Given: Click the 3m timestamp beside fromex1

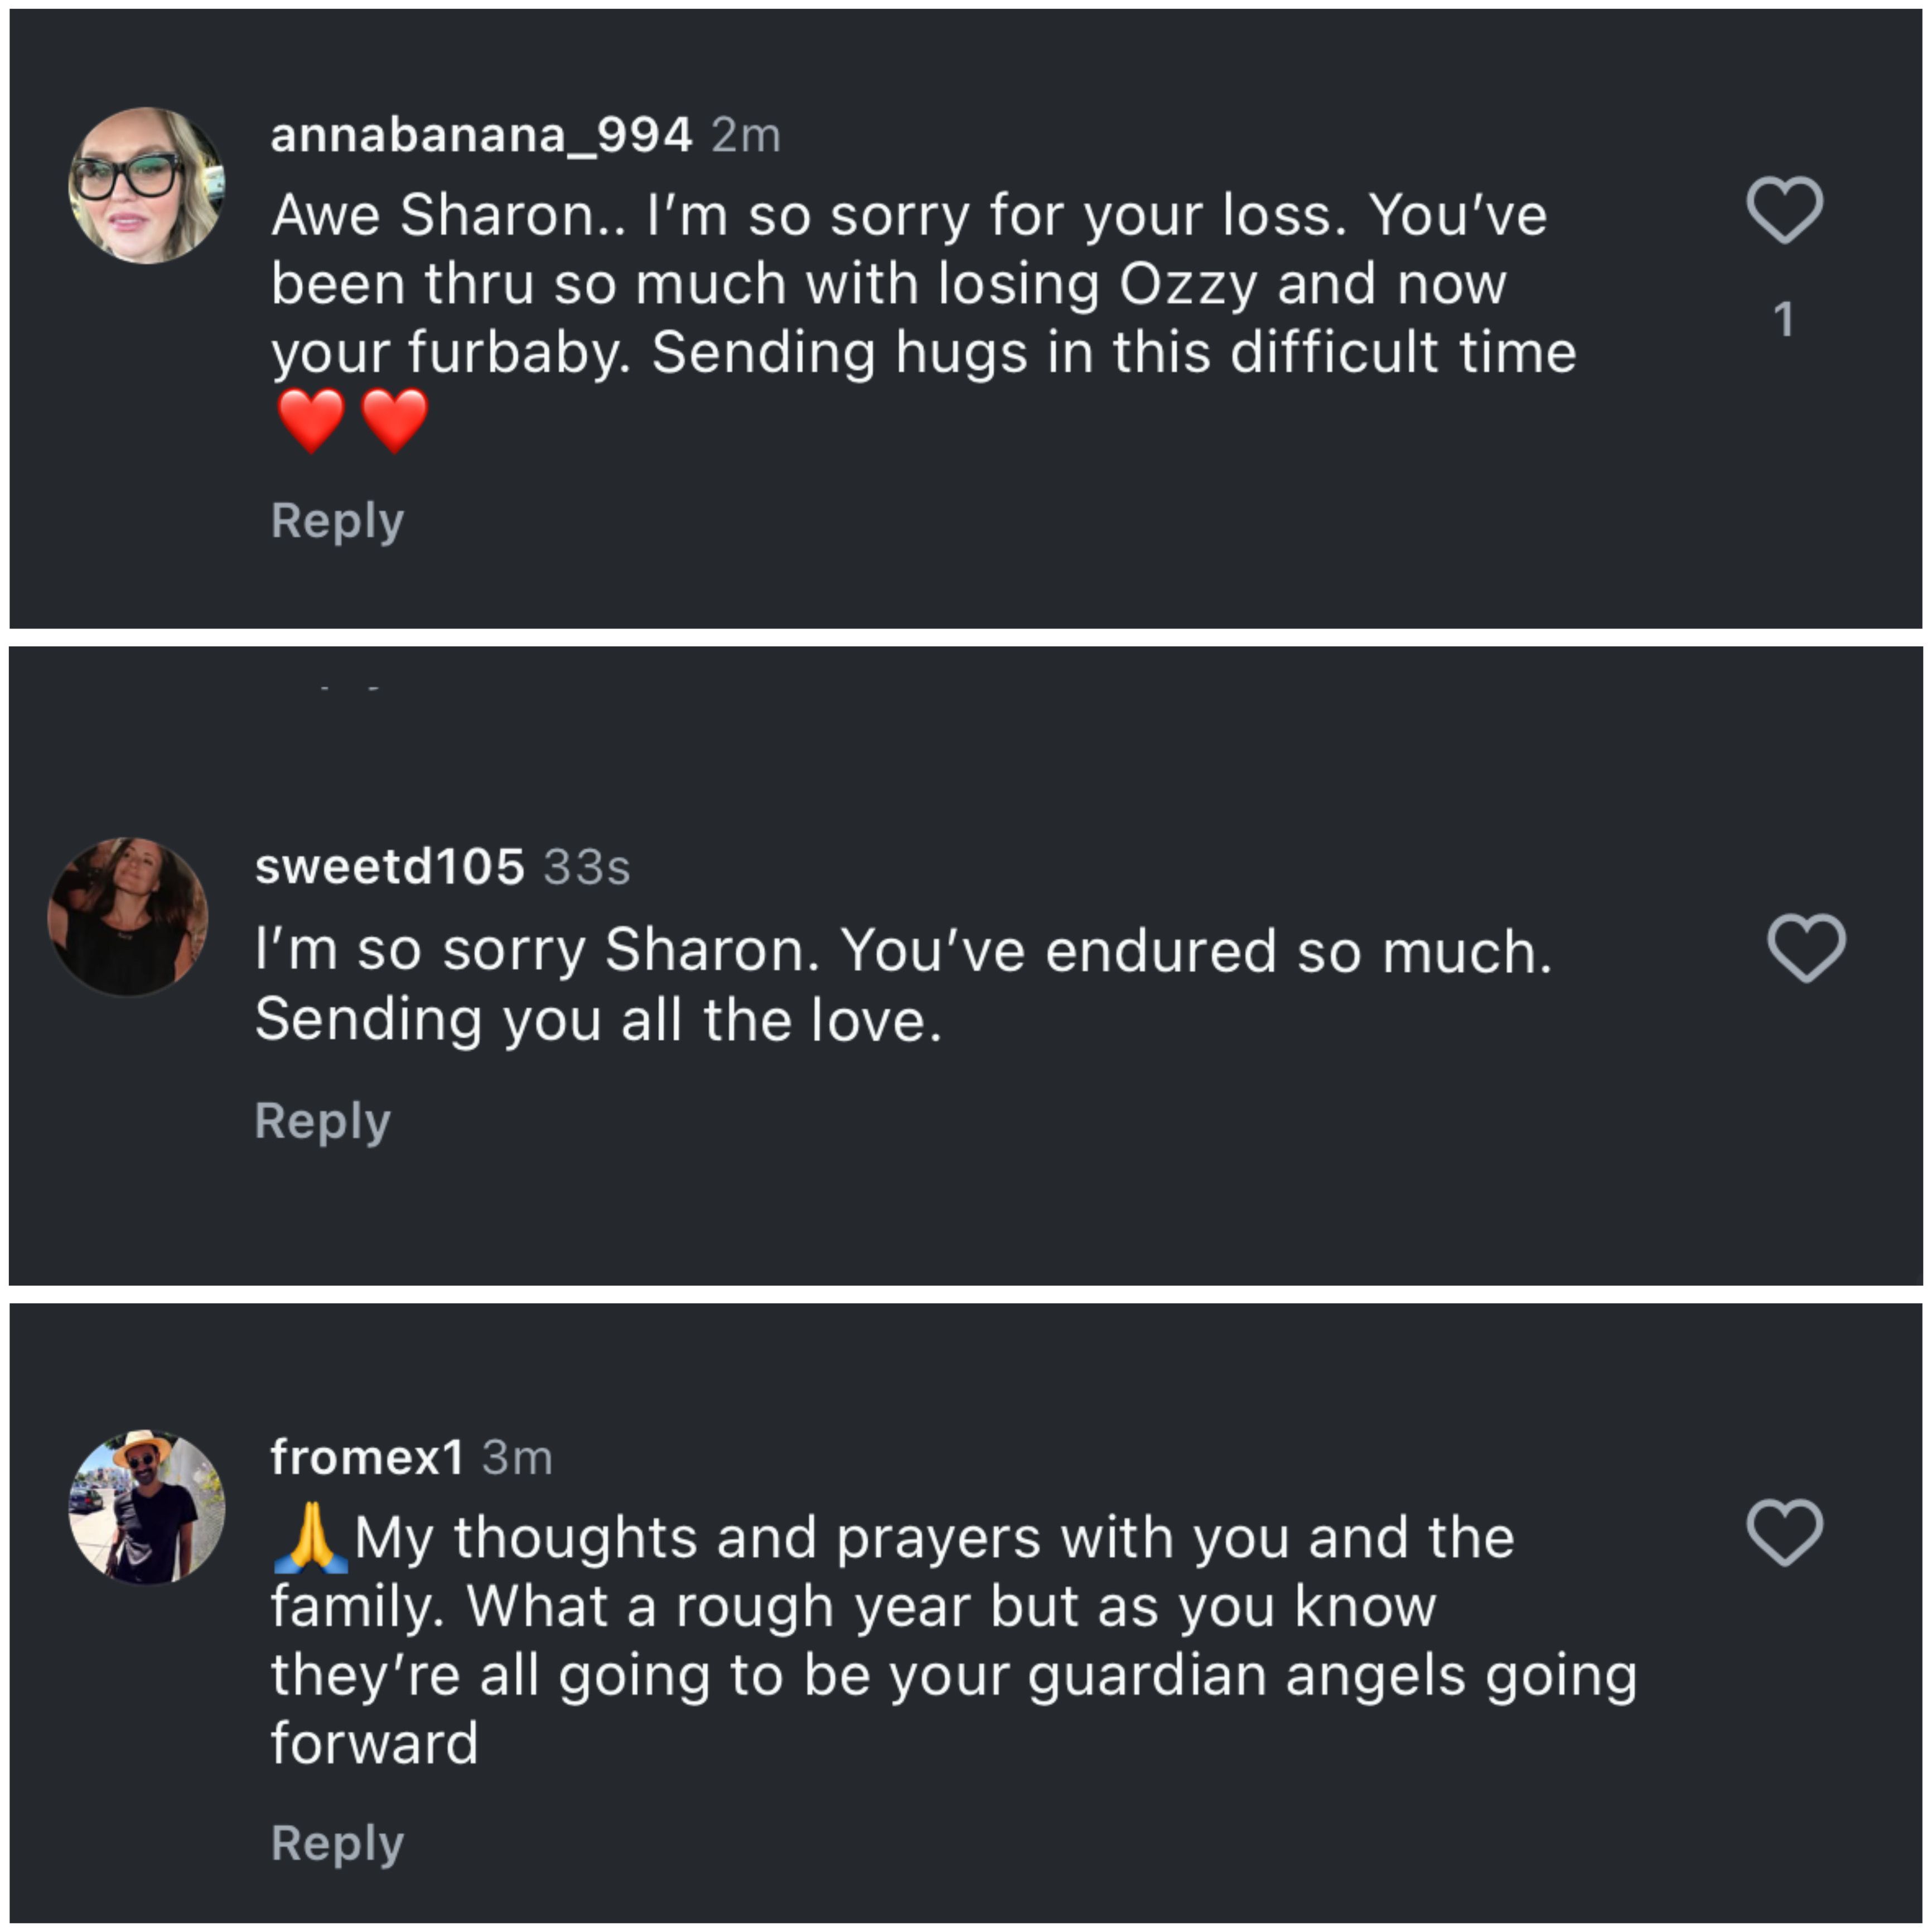Looking at the screenshot, I should 517,1458.
